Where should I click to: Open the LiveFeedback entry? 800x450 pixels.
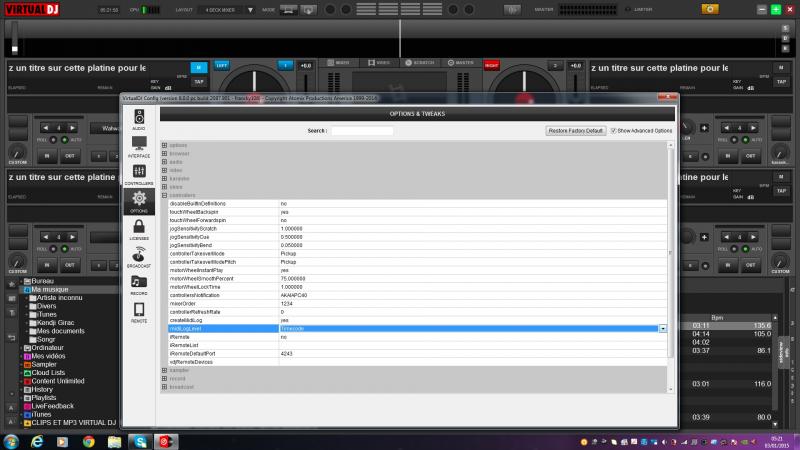tap(53, 406)
